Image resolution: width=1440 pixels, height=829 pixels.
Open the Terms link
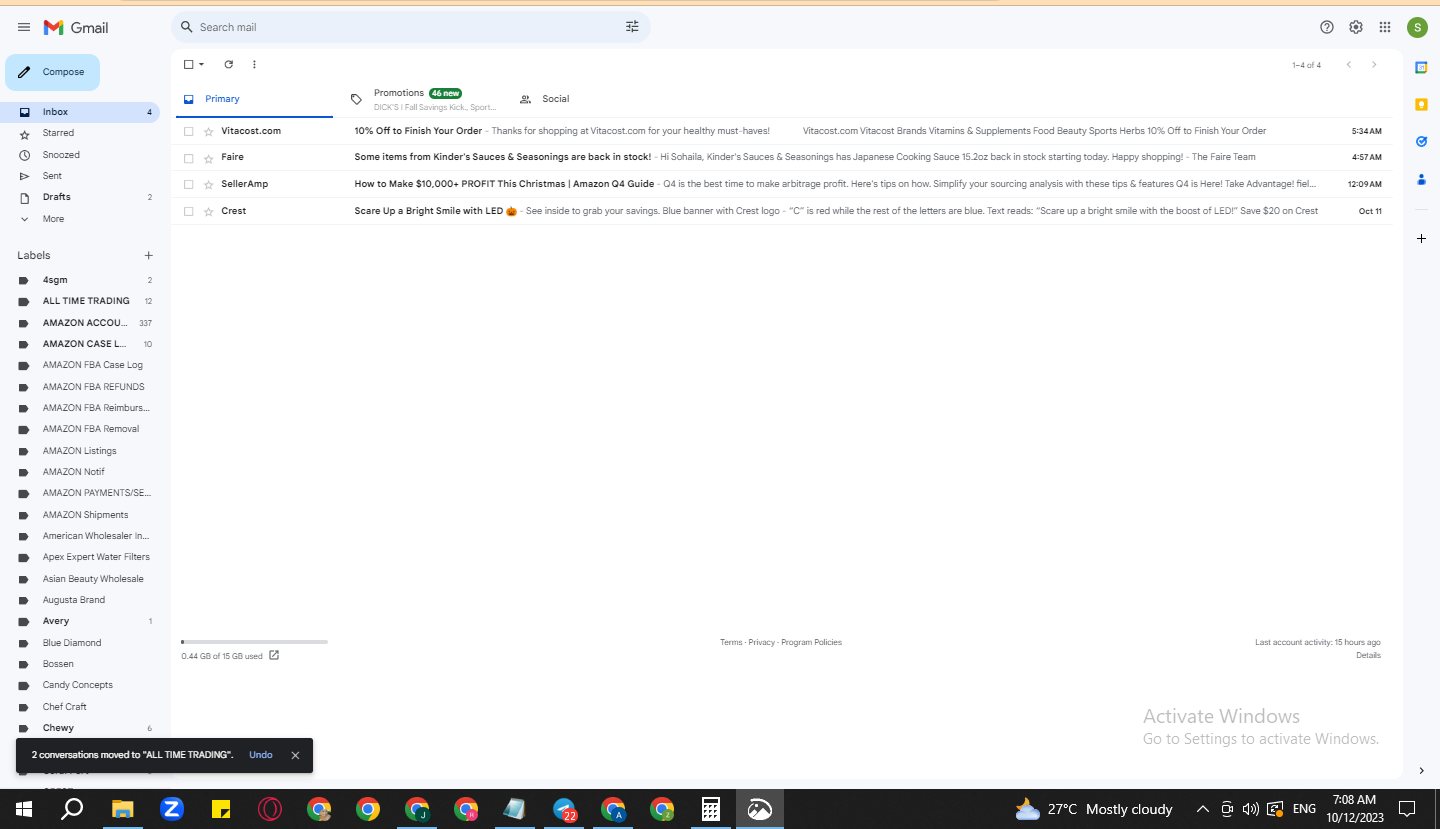pyautogui.click(x=731, y=642)
